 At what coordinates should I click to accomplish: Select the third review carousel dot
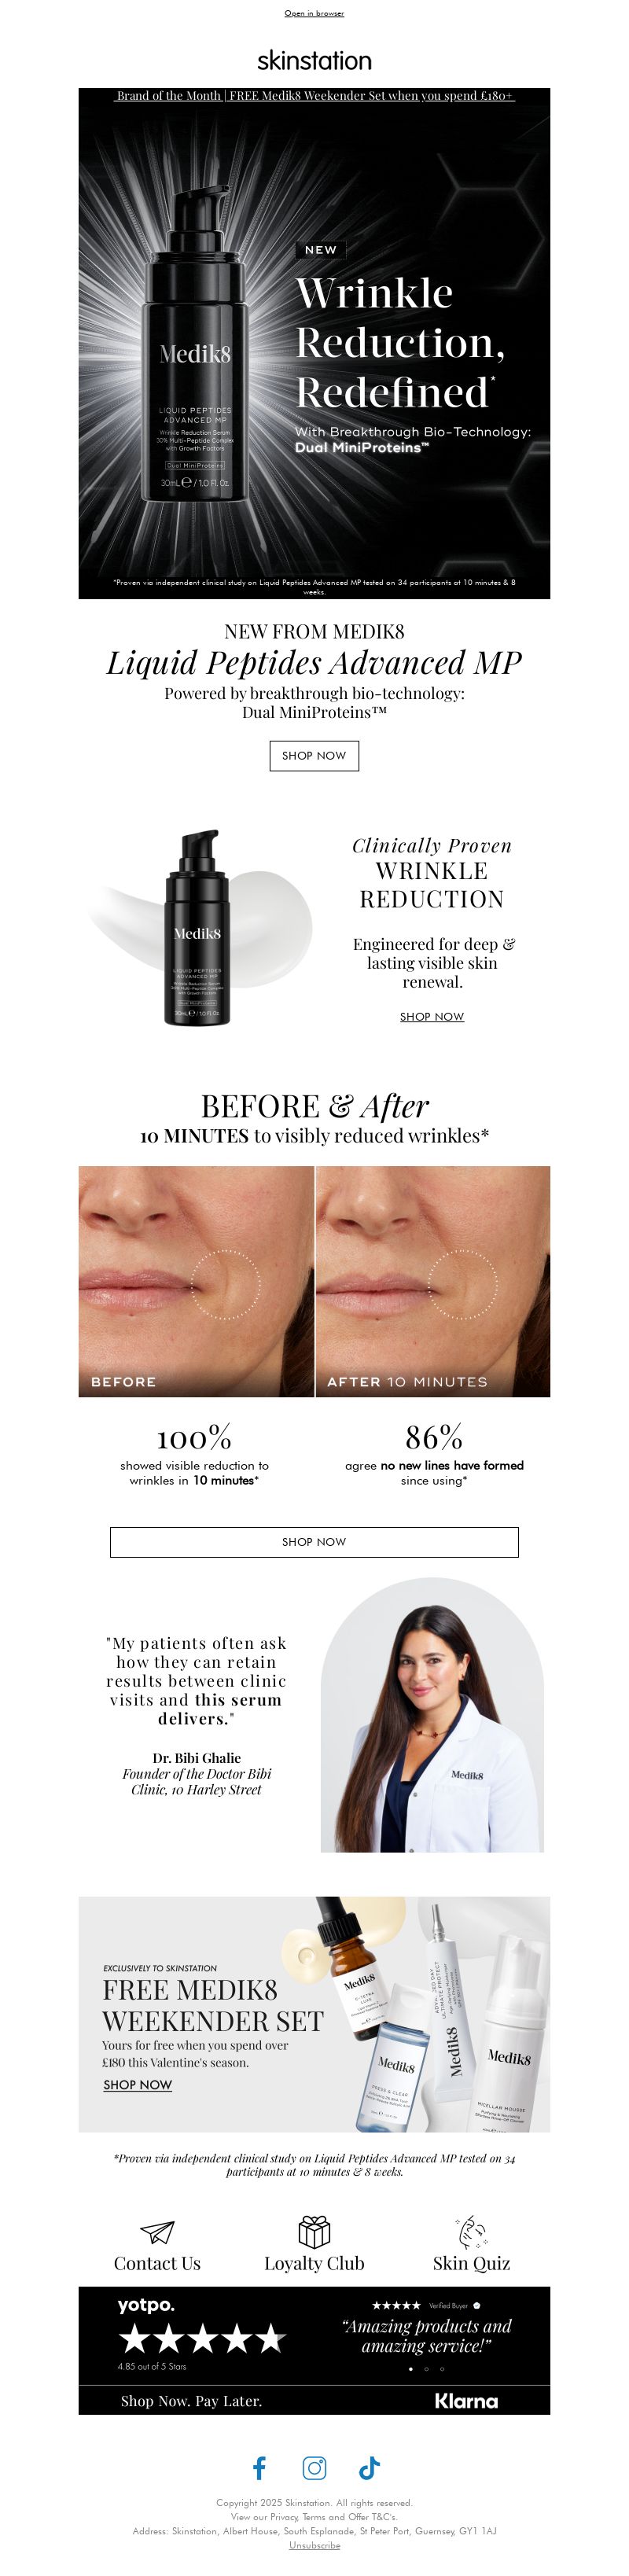442,2369
